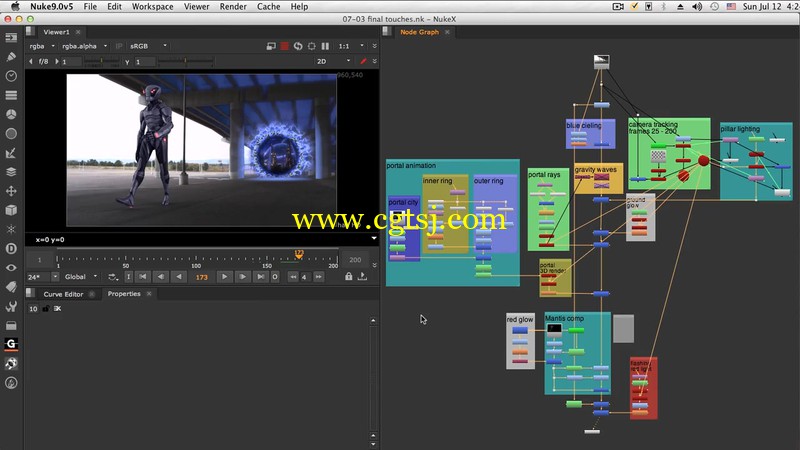
Task: Select the portal animation backdrop label
Action: [411, 166]
